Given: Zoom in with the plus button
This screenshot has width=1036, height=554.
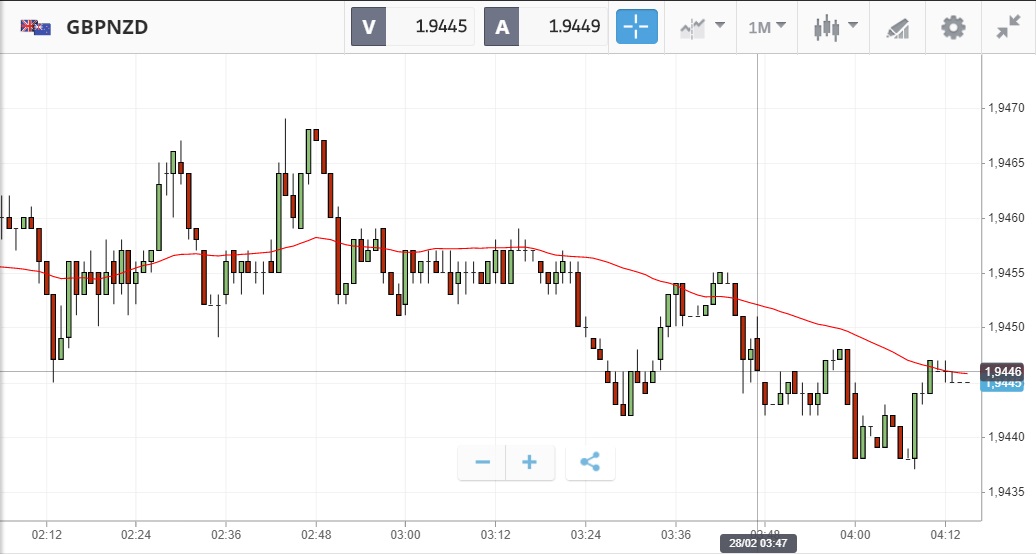Looking at the screenshot, I should [x=530, y=462].
